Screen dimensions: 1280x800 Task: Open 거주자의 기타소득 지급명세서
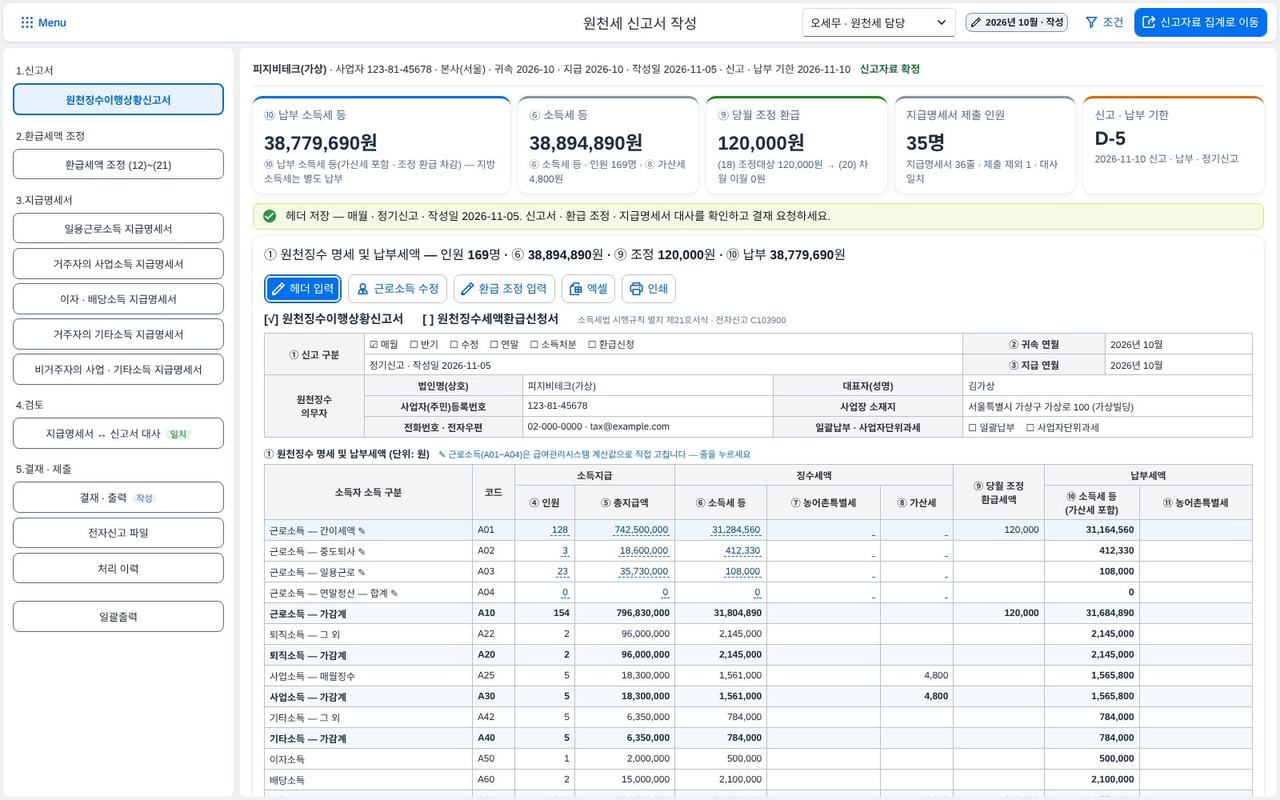118,334
